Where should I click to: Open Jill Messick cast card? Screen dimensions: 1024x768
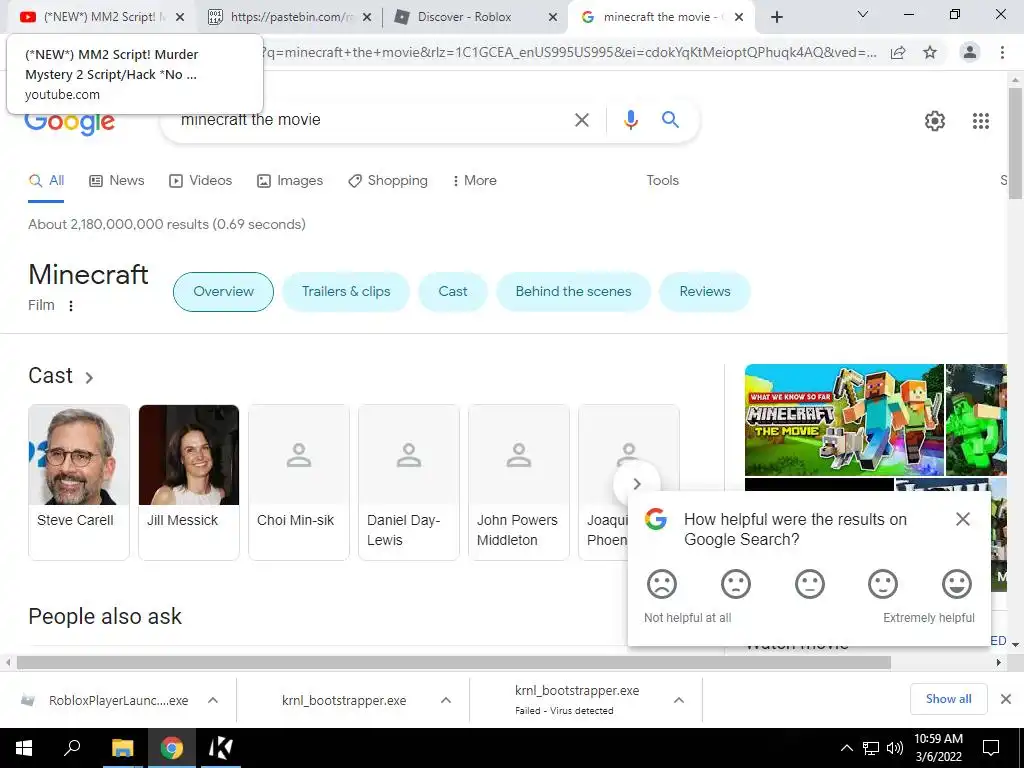tap(189, 482)
